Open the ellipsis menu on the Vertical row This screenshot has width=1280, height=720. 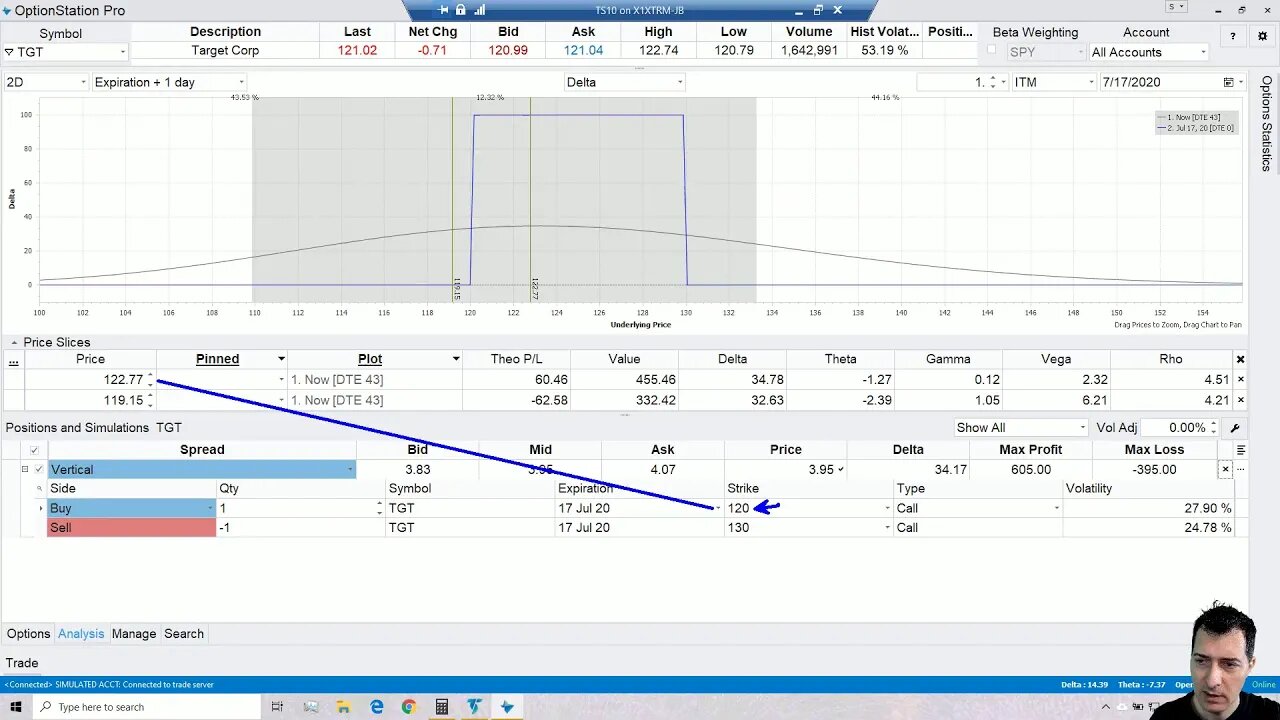pos(1241,469)
